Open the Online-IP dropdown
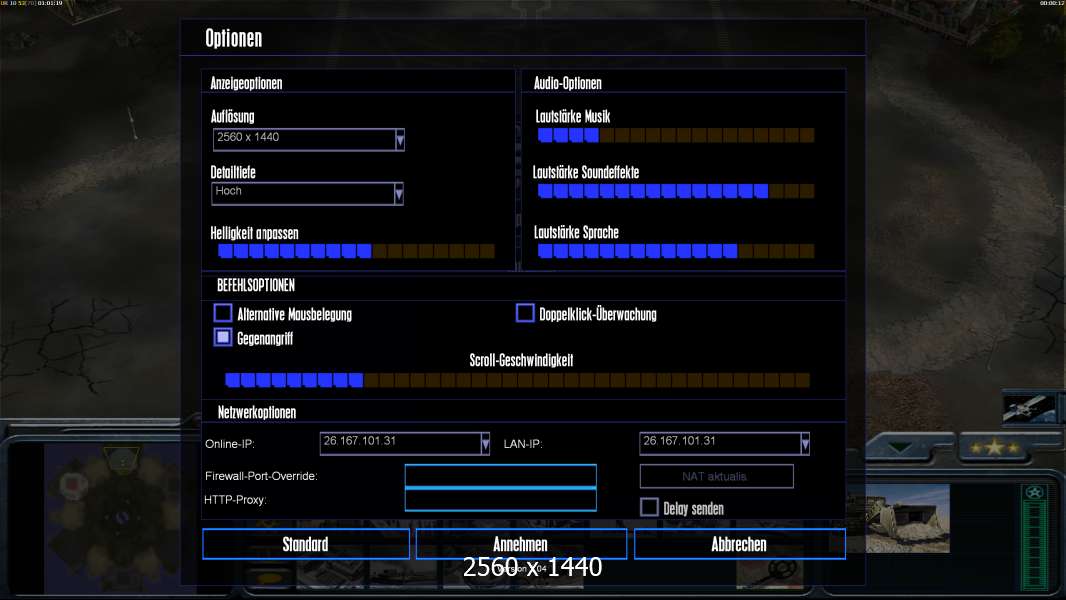 coord(405,444)
